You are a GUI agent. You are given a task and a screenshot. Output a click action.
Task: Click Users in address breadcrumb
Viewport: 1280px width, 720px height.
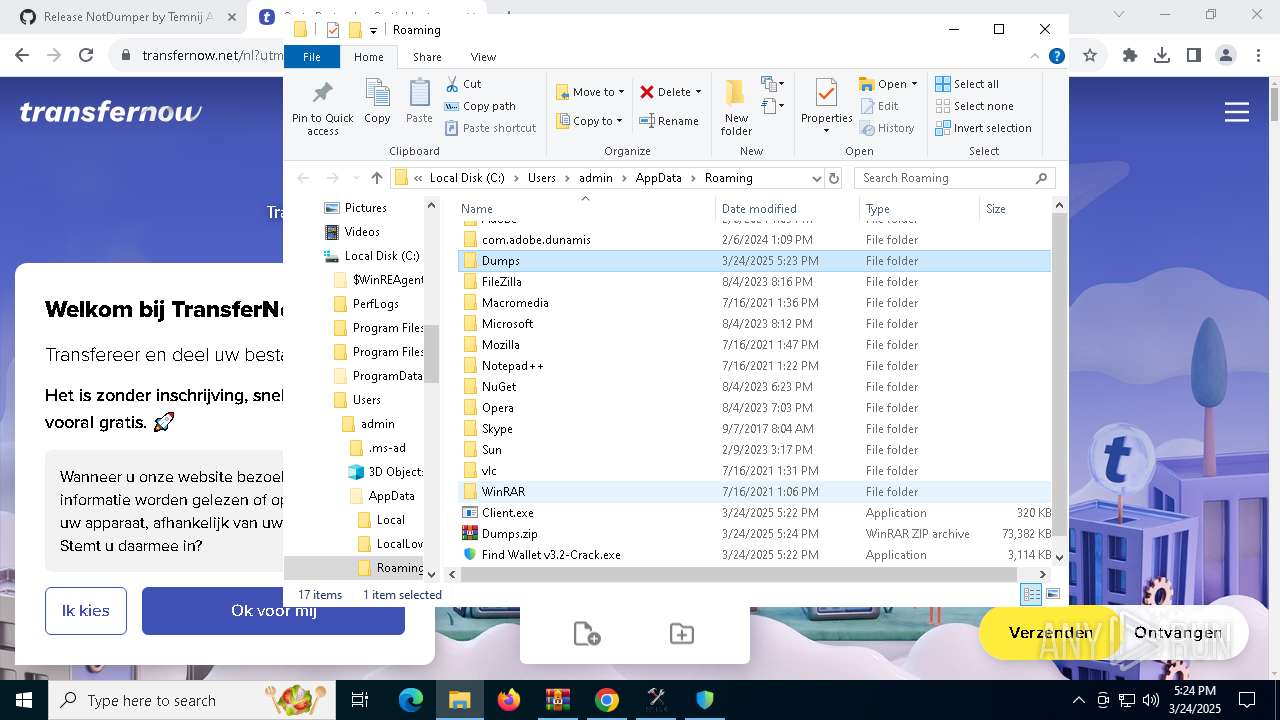pyautogui.click(x=541, y=178)
